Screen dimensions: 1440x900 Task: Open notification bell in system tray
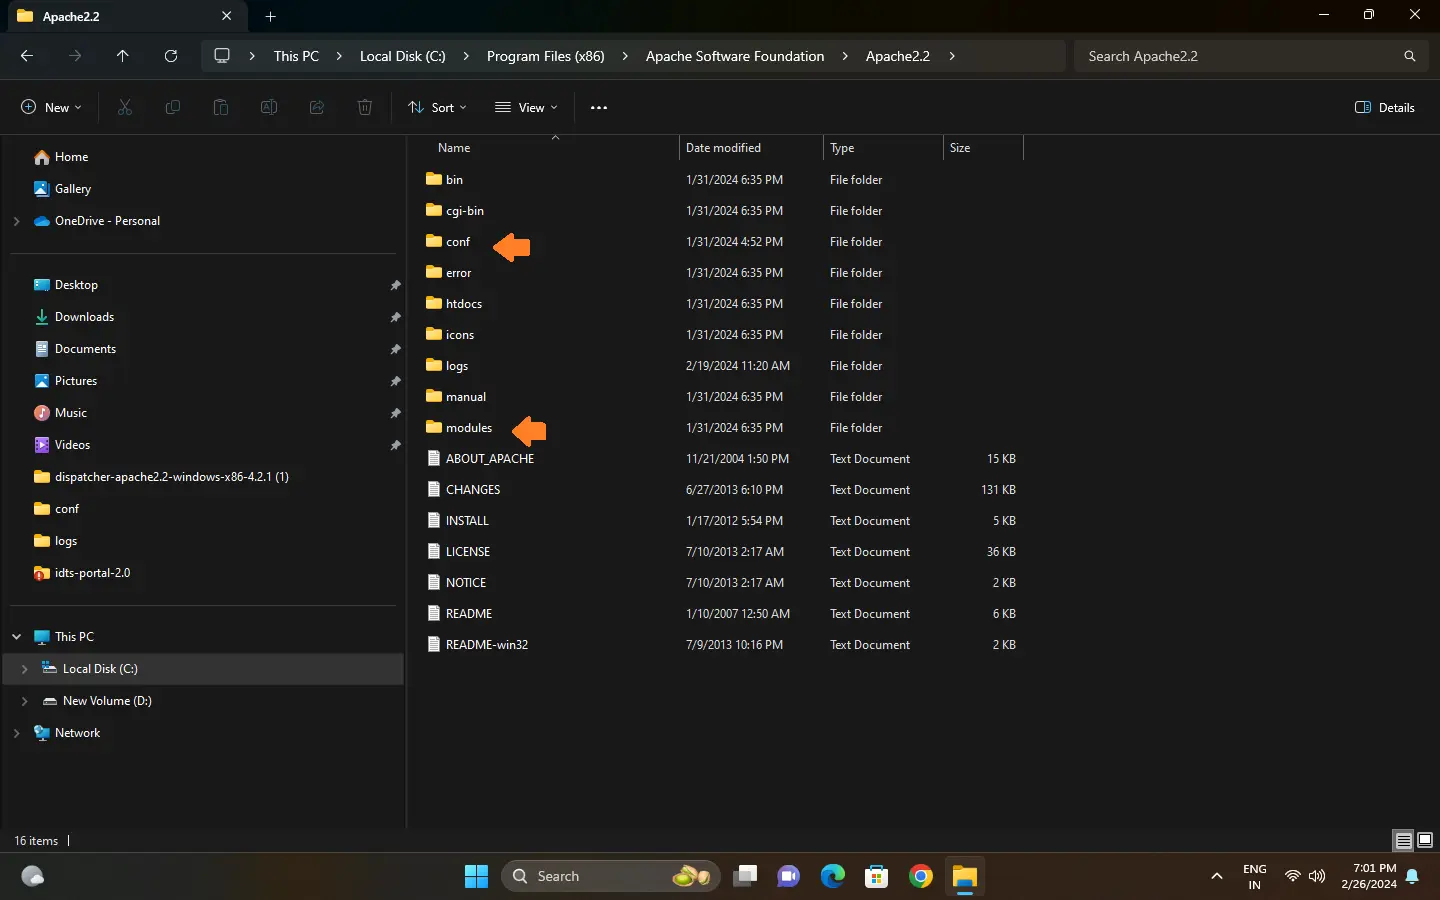[1412, 876]
